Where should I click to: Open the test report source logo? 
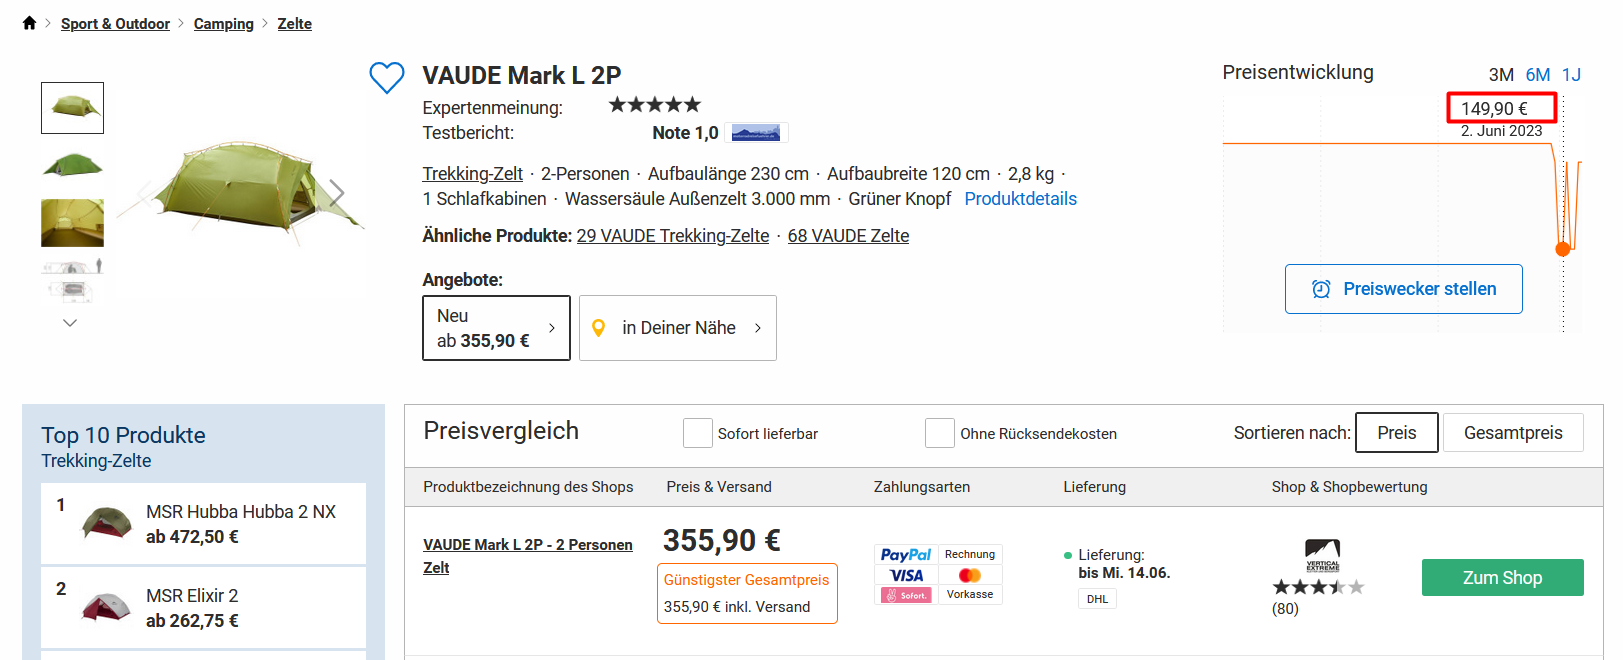(x=756, y=133)
